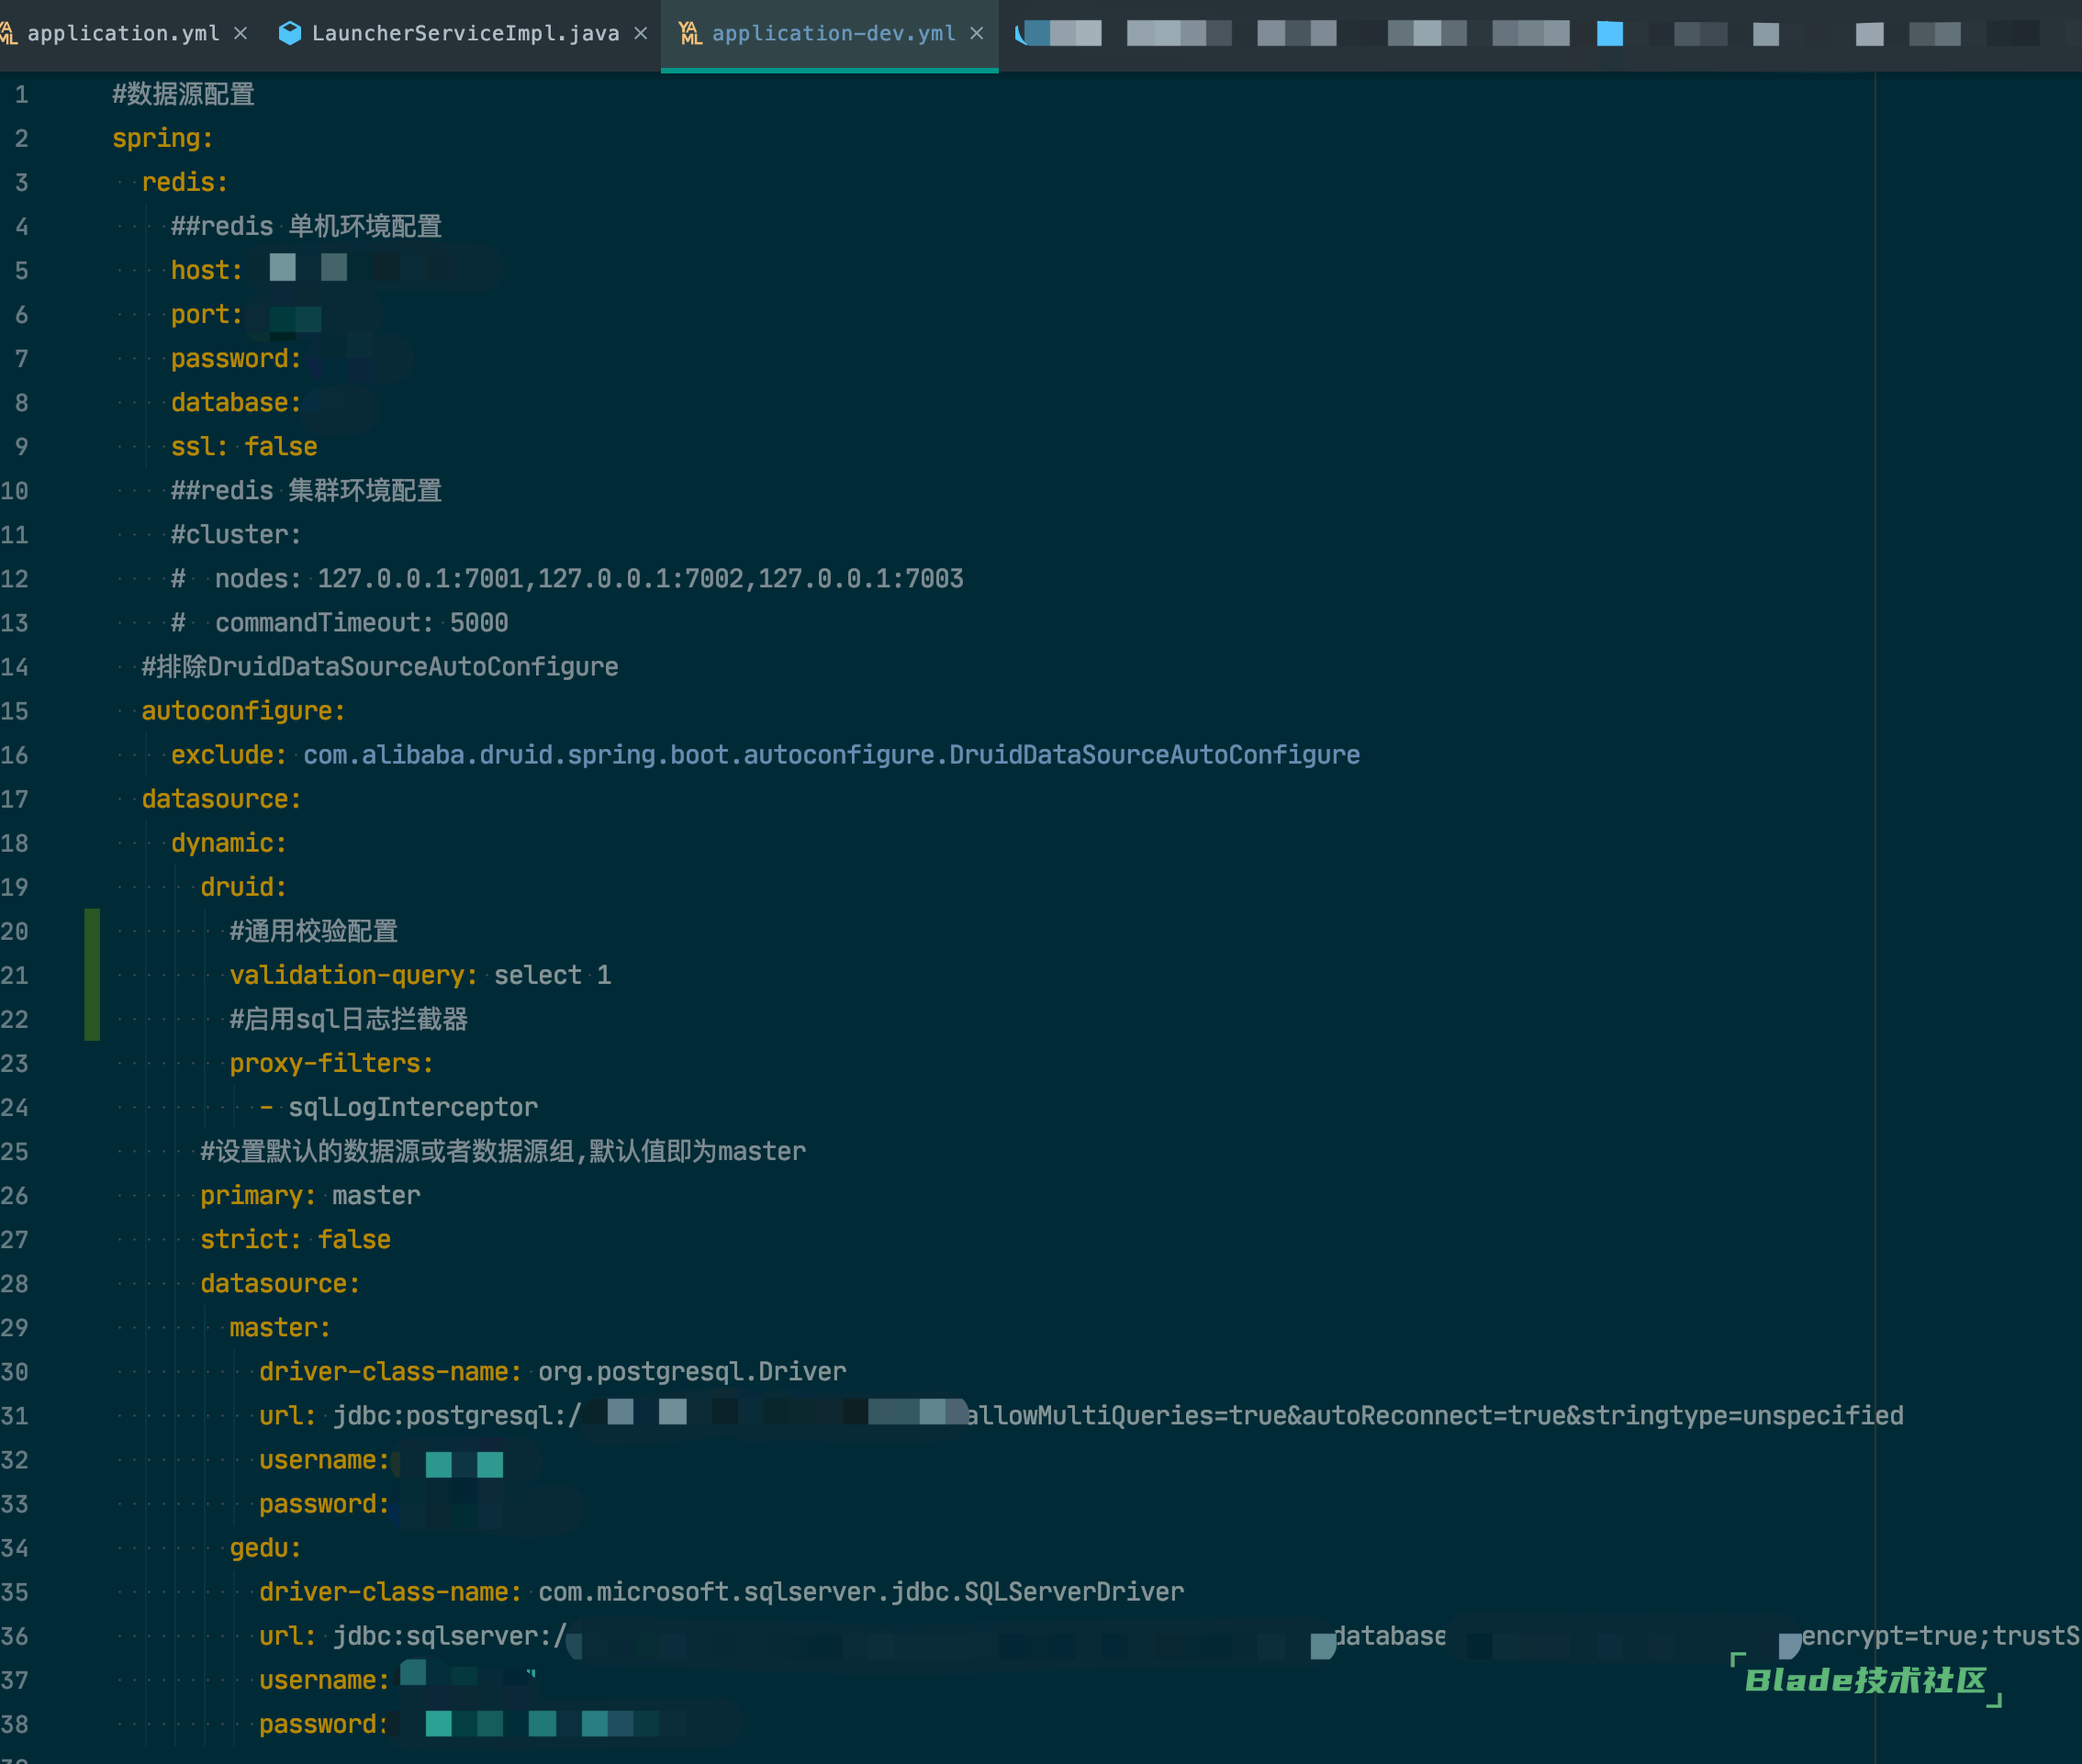The height and width of the screenshot is (1764, 2082).
Task: Click the redis 'password:' key on line 7
Action: [236, 358]
